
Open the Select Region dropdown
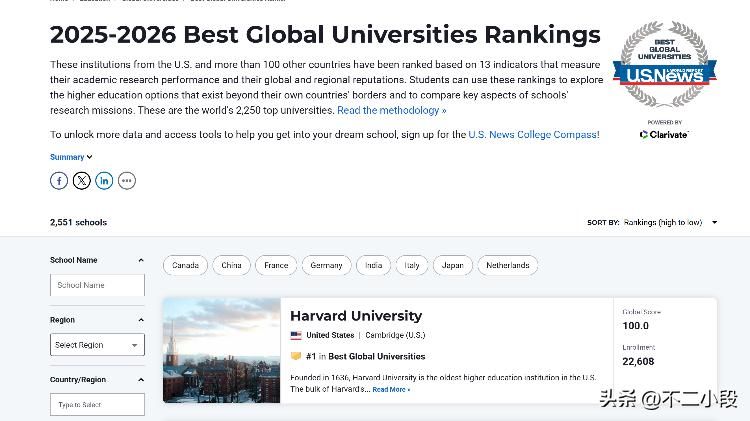click(x=97, y=344)
